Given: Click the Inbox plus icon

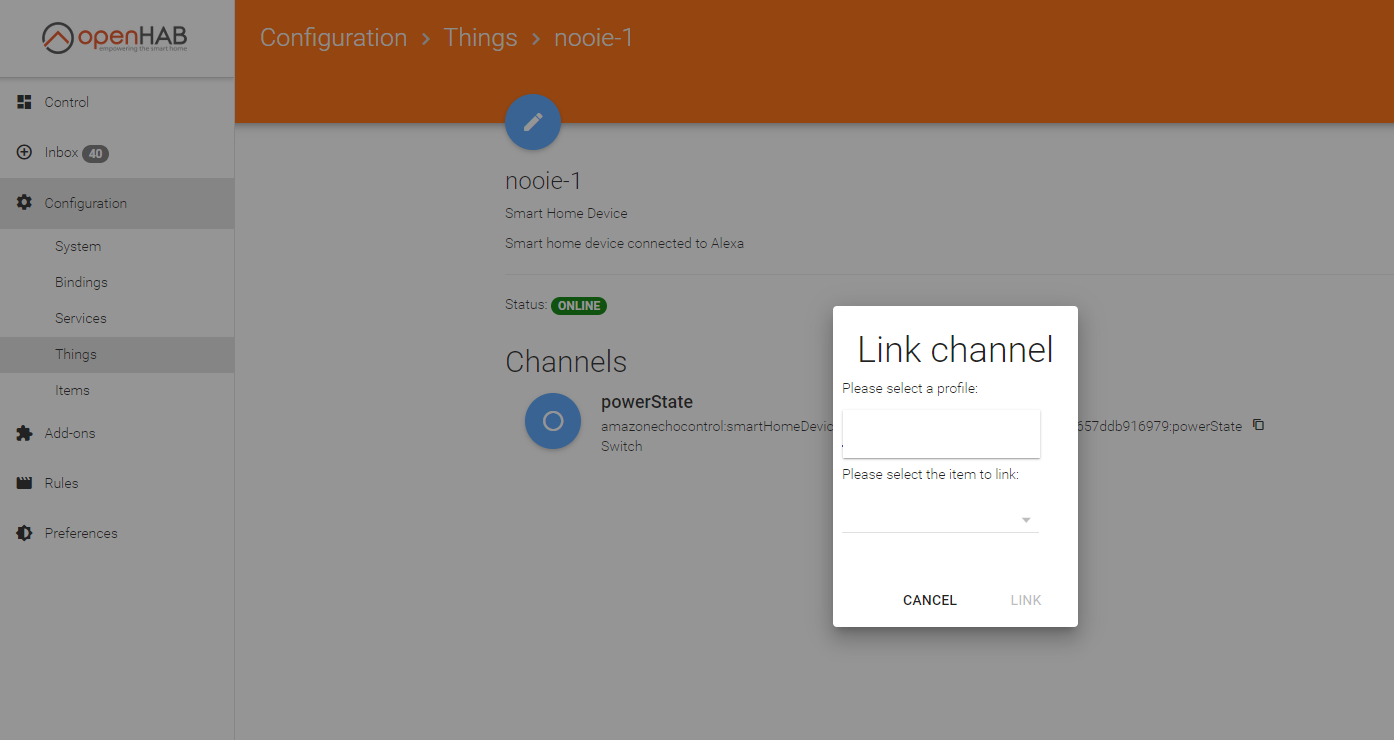Looking at the screenshot, I should 25,152.
